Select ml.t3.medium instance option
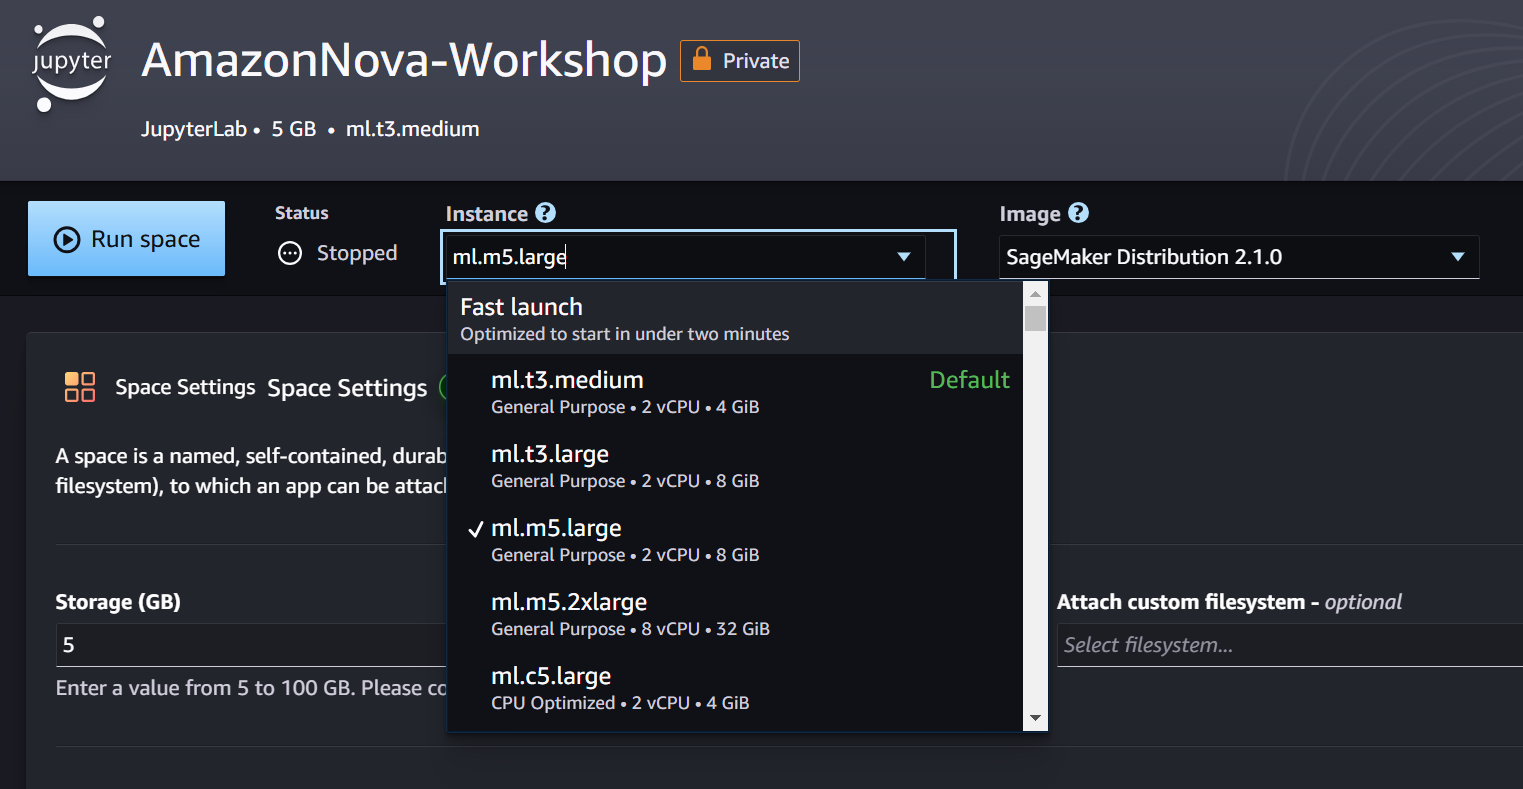Viewport: 1523px width, 789px height. [x=735, y=391]
